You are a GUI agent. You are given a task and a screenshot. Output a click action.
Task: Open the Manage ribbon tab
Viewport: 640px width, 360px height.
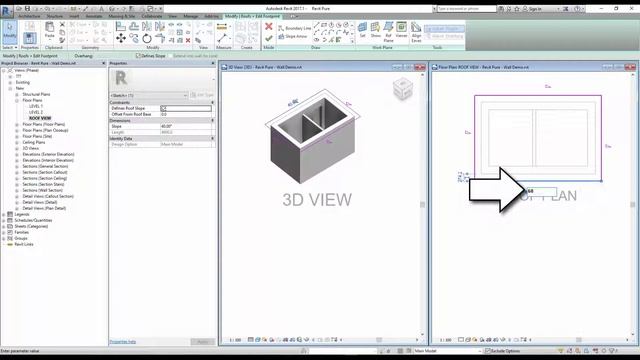191,16
